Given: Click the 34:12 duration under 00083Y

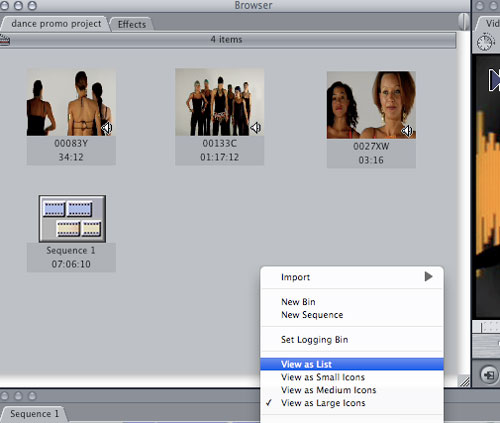Looking at the screenshot, I should [71, 157].
